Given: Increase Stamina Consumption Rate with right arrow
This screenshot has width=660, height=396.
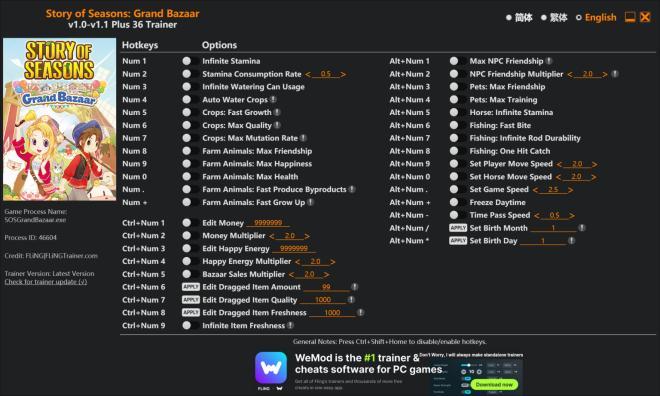Looking at the screenshot, I should (x=343, y=74).
